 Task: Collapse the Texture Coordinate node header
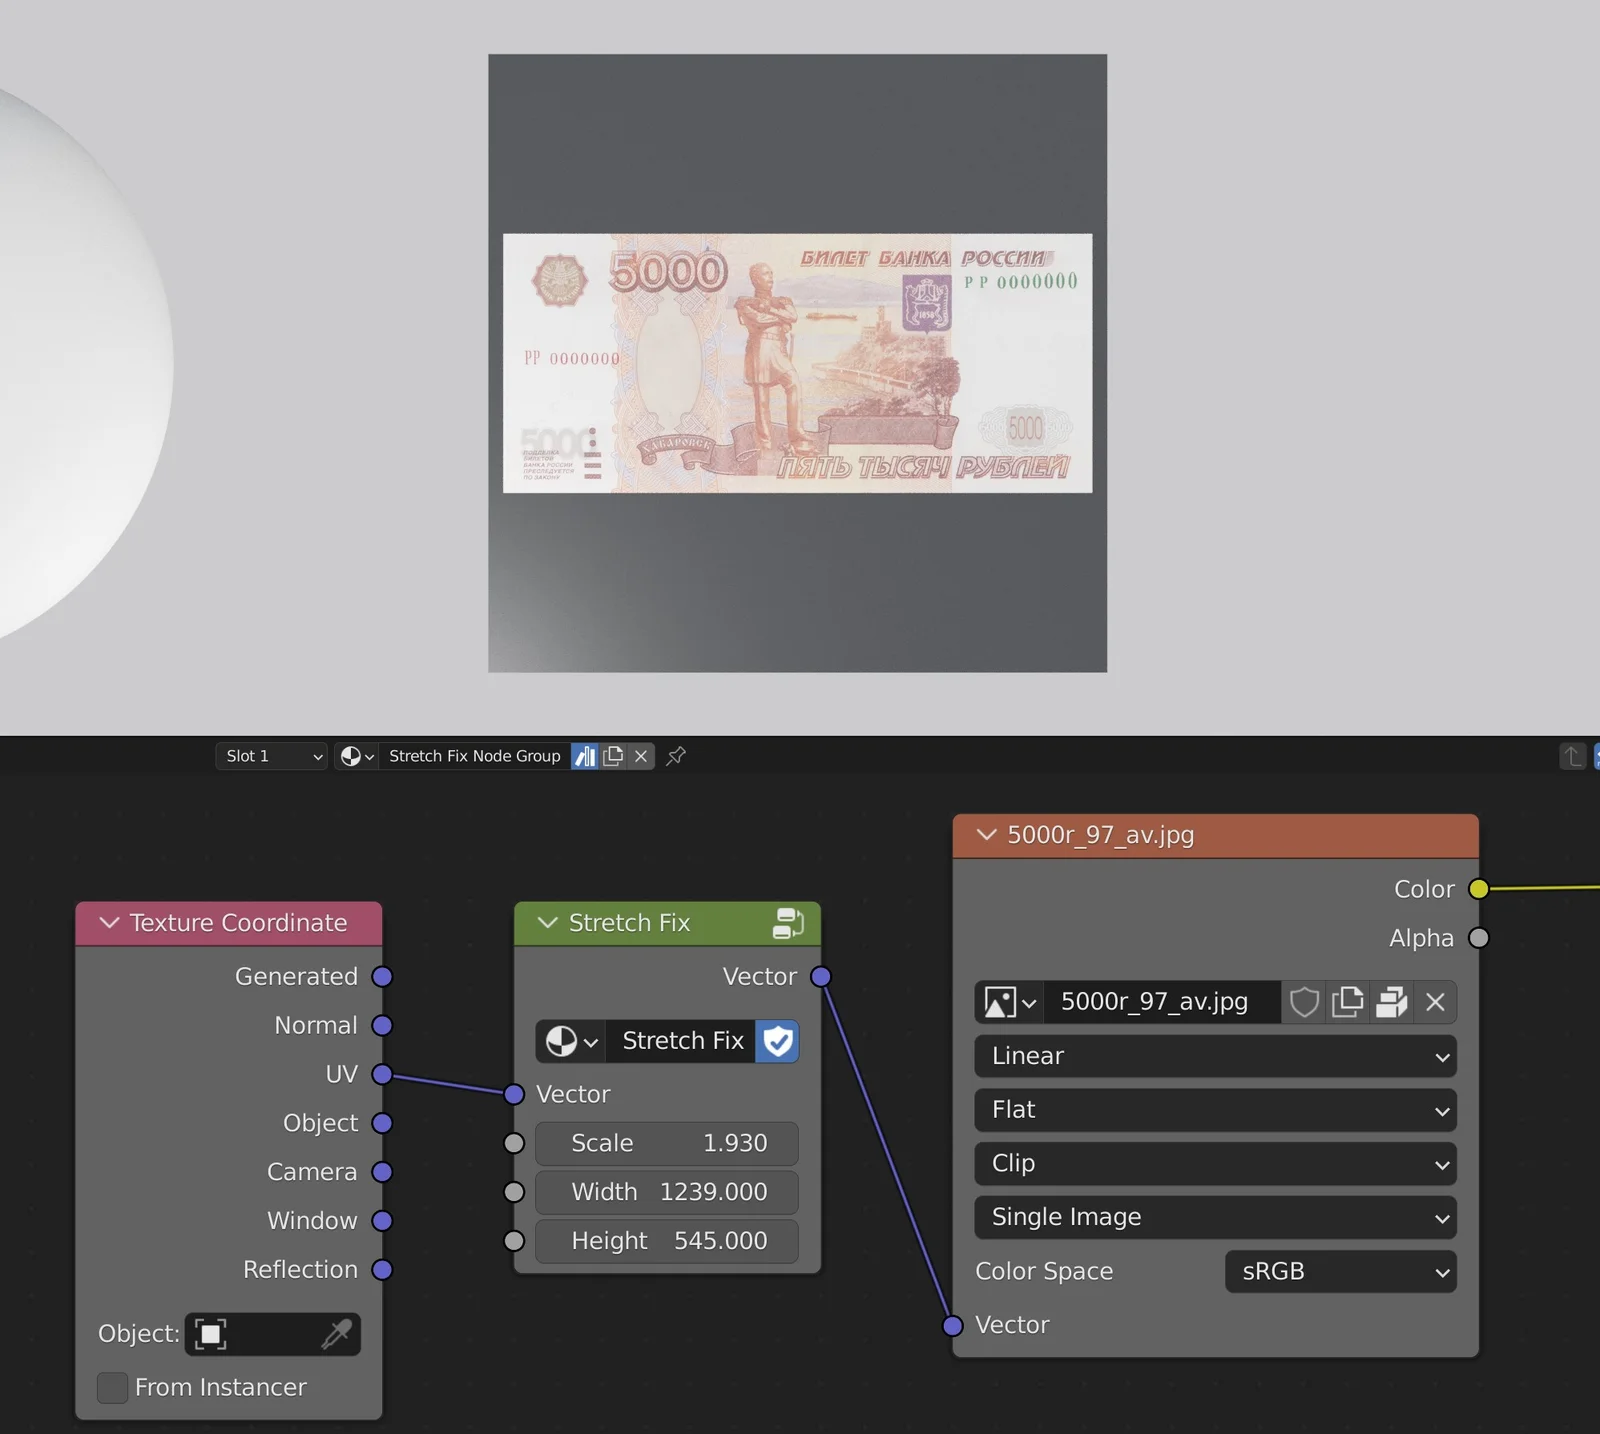click(110, 923)
